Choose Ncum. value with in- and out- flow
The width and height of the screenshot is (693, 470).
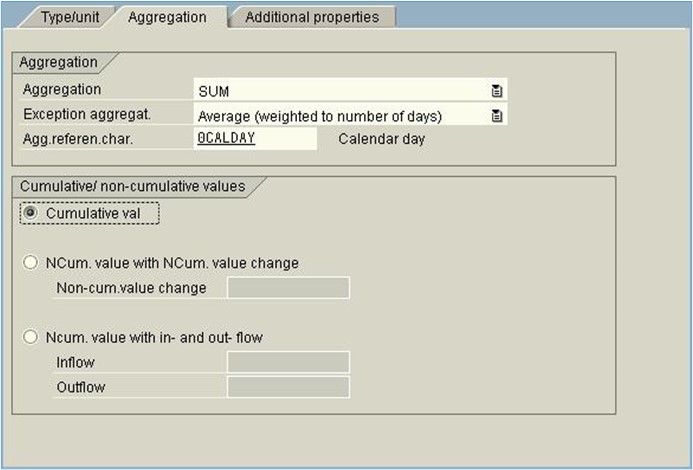(29, 337)
